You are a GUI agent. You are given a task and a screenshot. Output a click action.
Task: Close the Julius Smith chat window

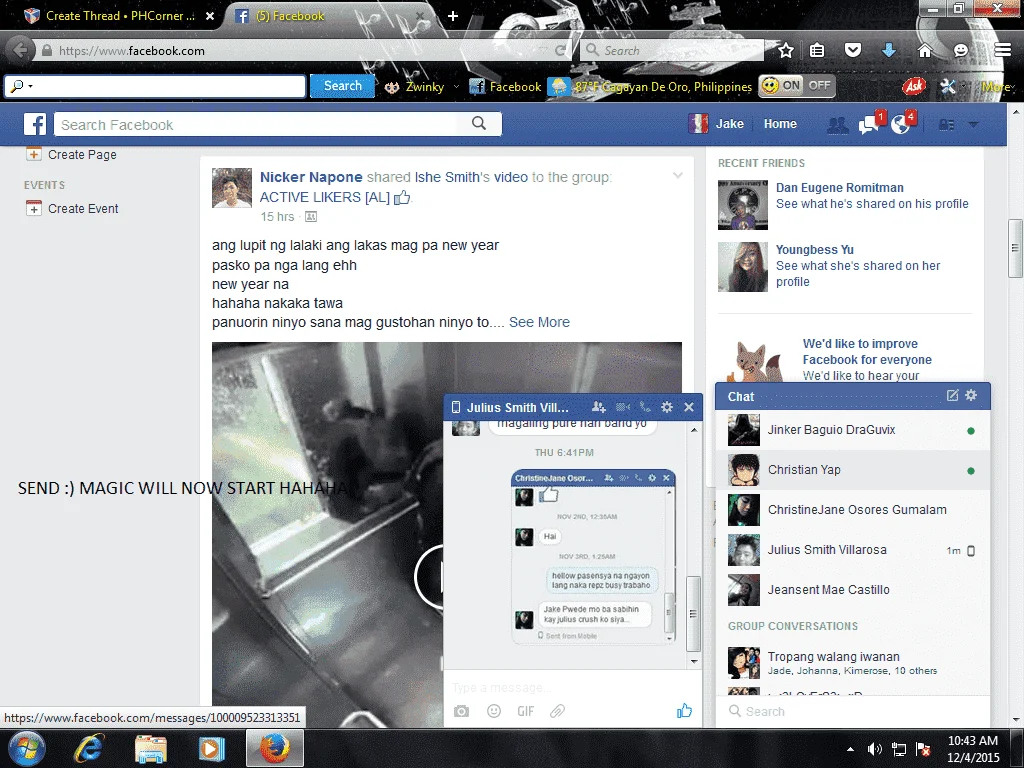689,407
